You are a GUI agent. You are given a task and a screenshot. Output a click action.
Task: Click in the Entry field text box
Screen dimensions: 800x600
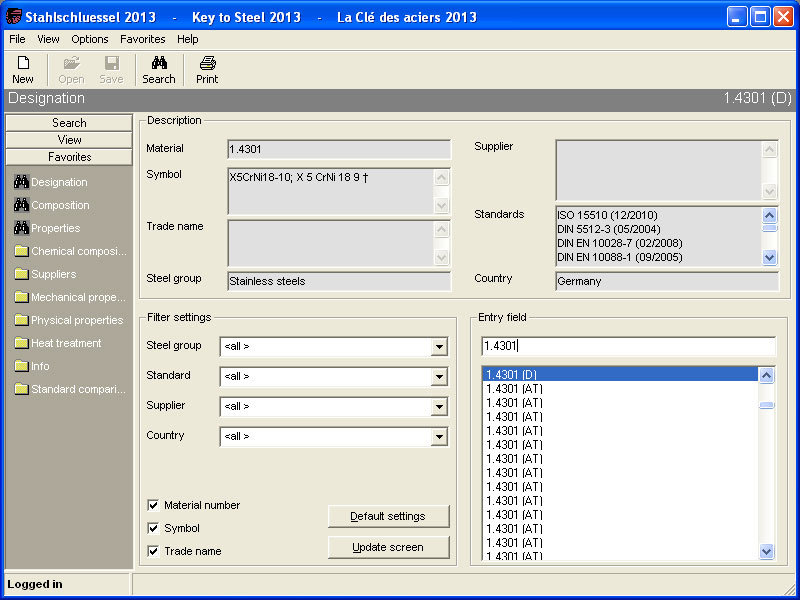(x=628, y=346)
